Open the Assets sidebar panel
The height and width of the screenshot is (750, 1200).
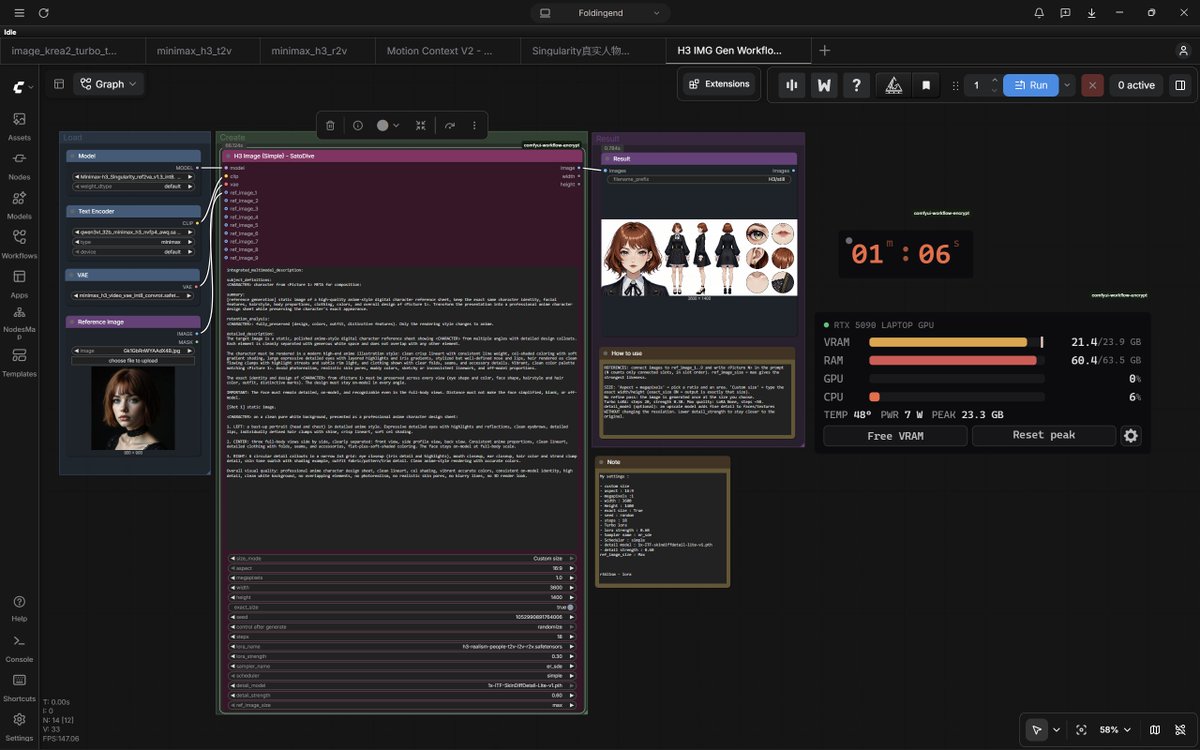coord(19,125)
